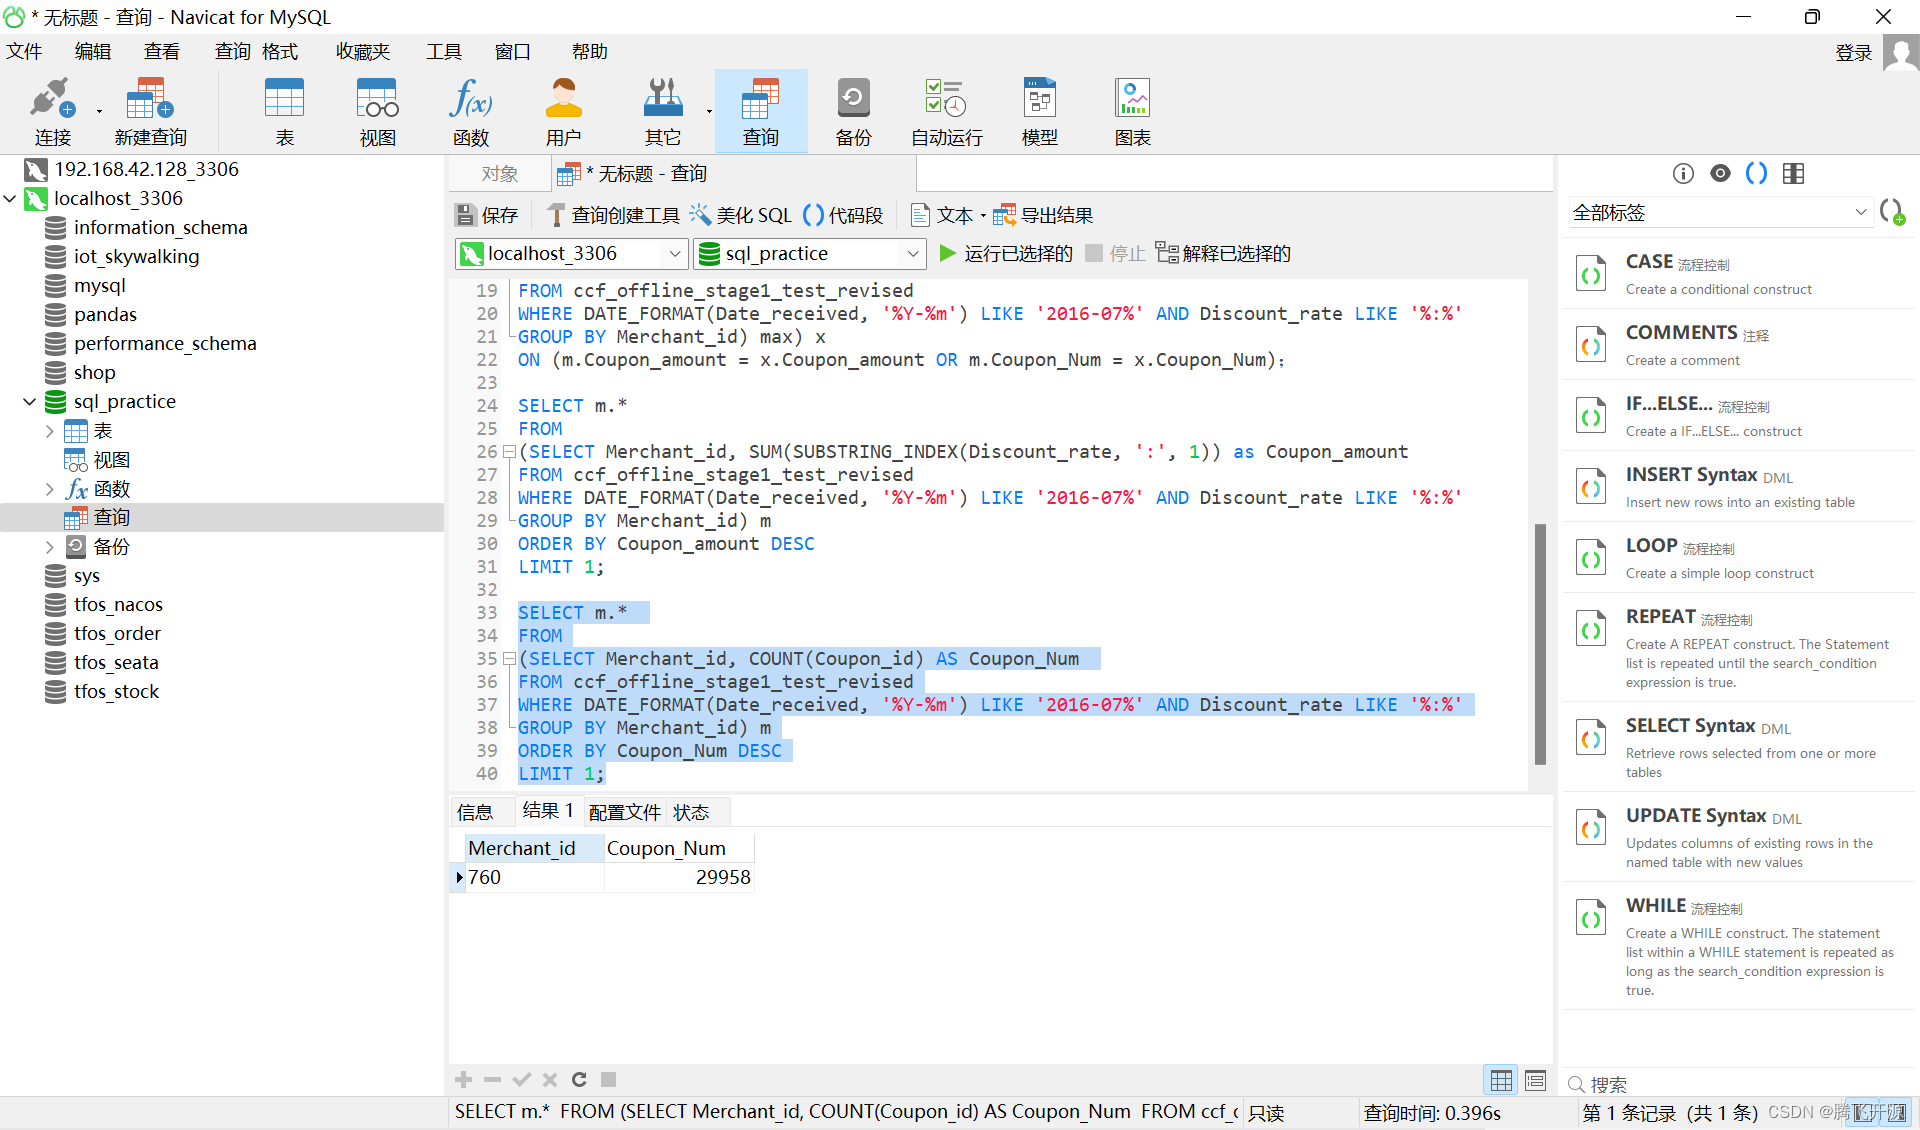
Task: Select the 查询 node in tree
Action: (112, 518)
